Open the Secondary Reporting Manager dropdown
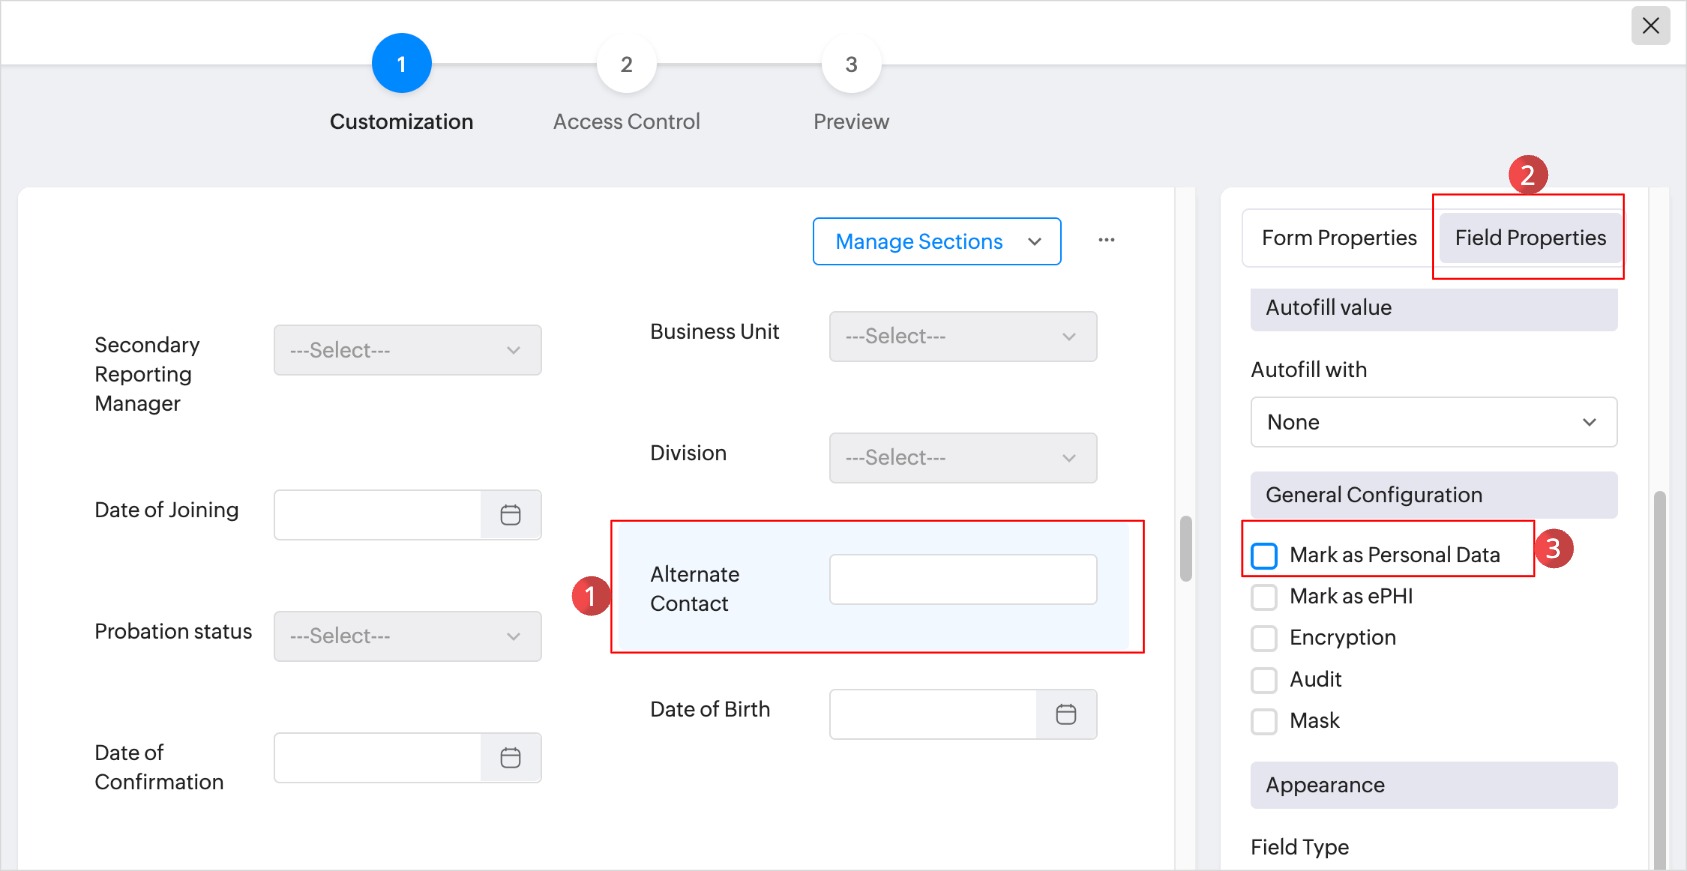1687x871 pixels. [x=407, y=350]
